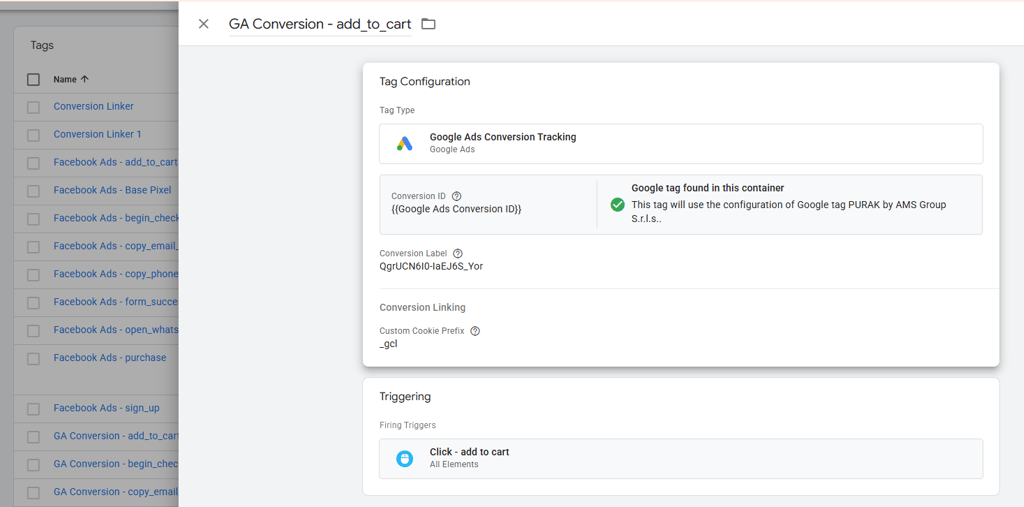Tick the Facebook Ads - sign_up checkbox
This screenshot has height=507, width=1024.
(33, 409)
